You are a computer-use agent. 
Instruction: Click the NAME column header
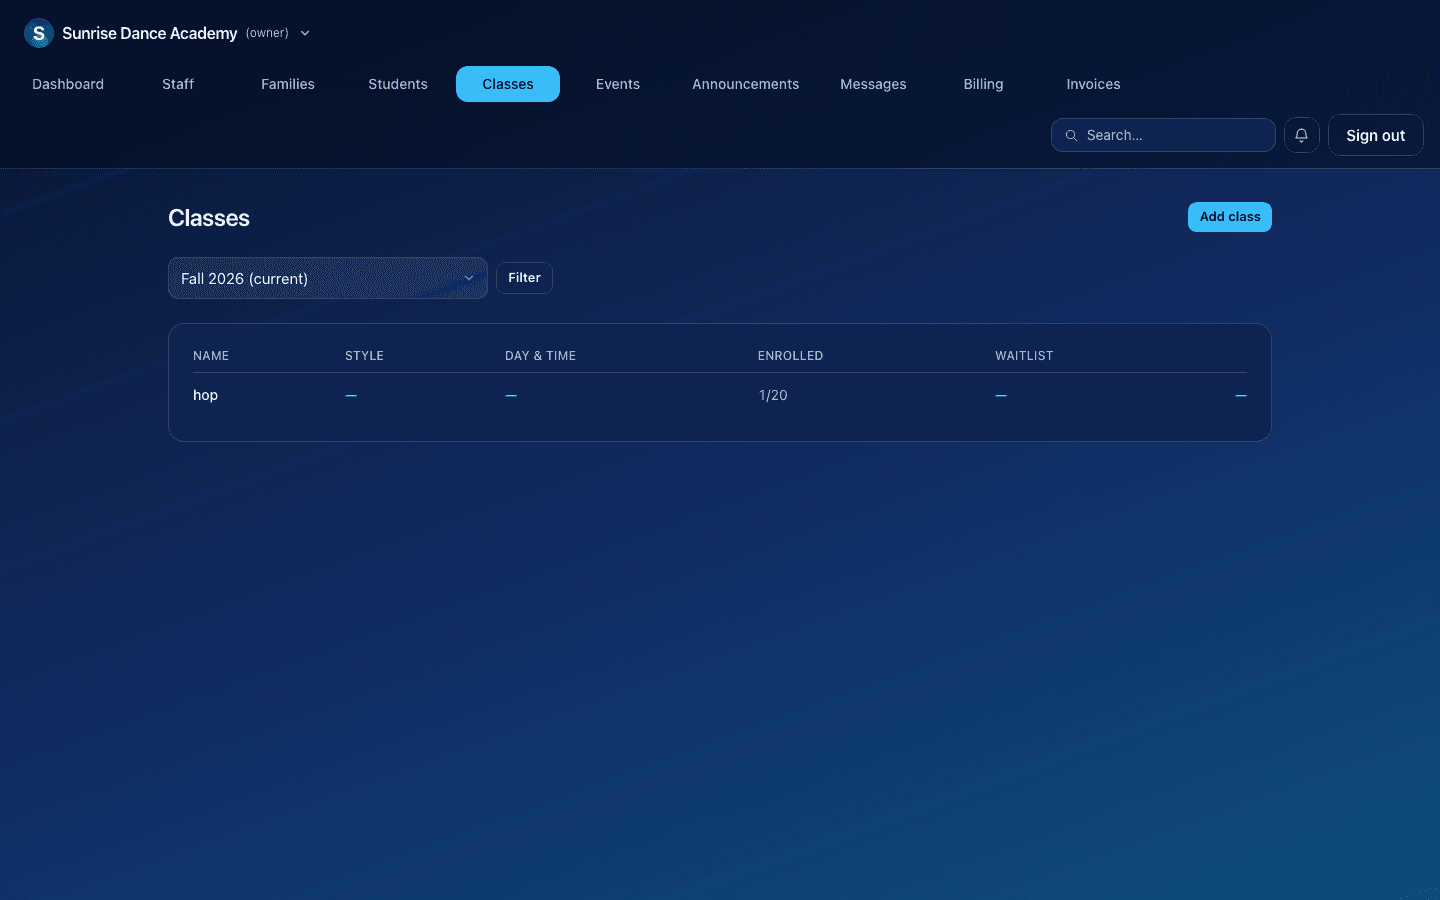[x=211, y=356]
